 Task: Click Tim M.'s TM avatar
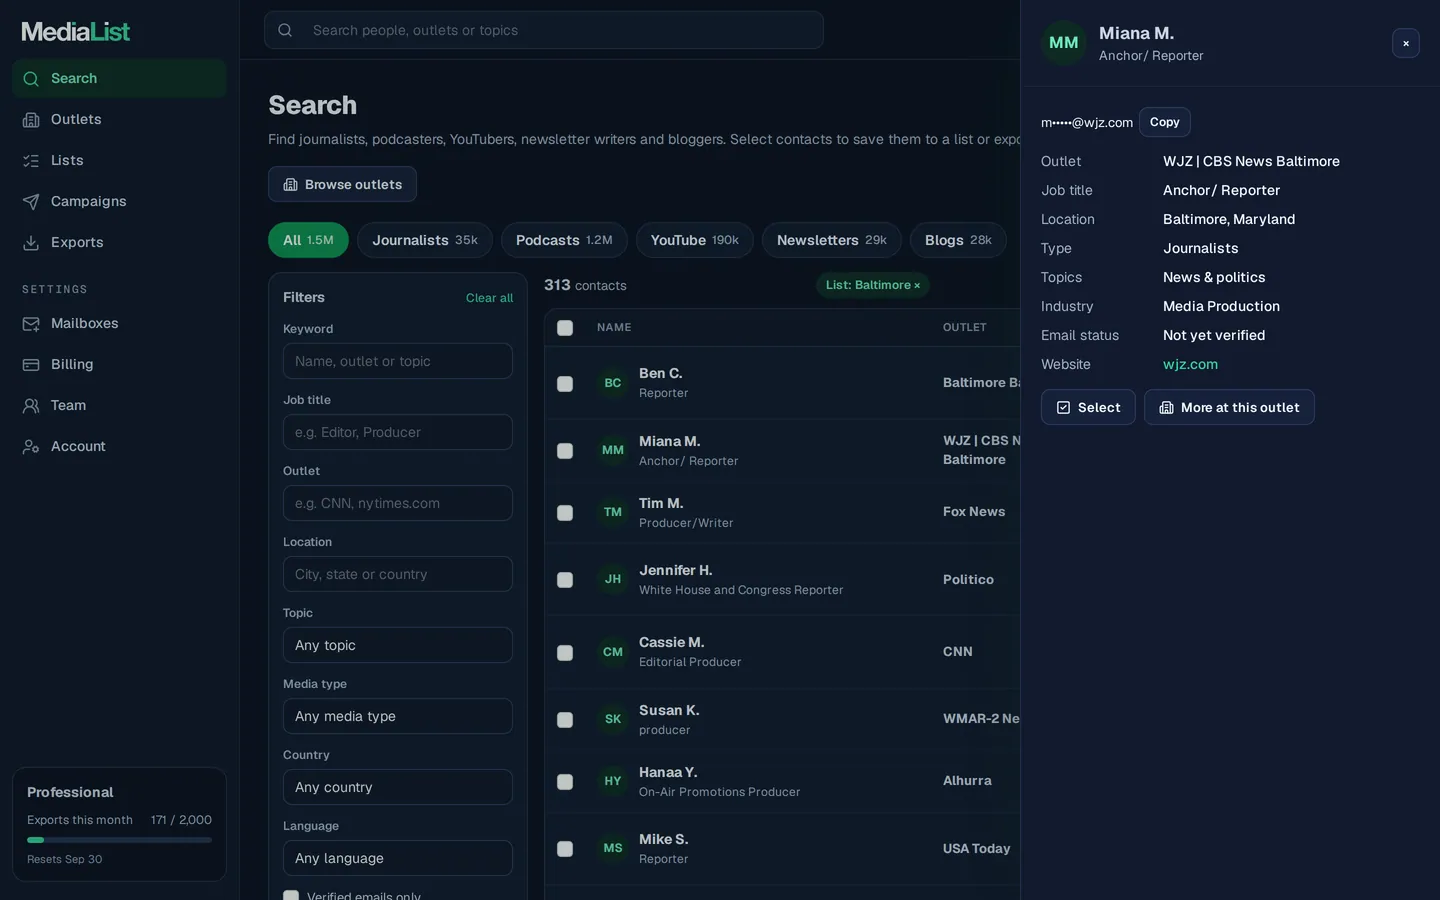(613, 512)
